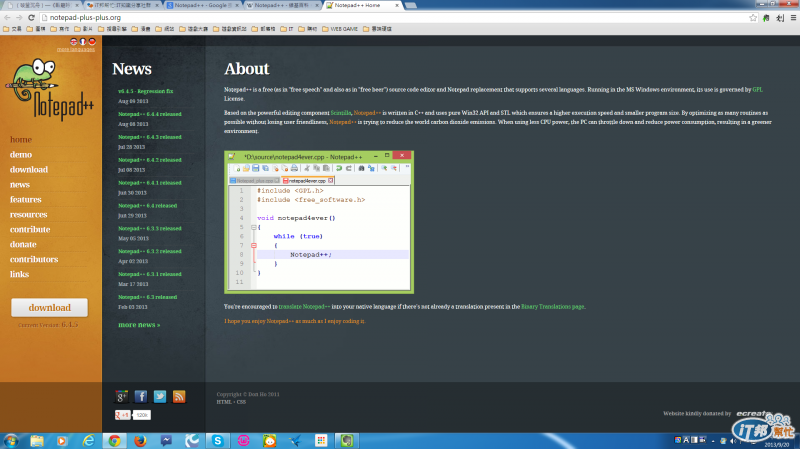Switch to the first browser tab
The height and width of the screenshot is (449, 800).
click(42, 5)
